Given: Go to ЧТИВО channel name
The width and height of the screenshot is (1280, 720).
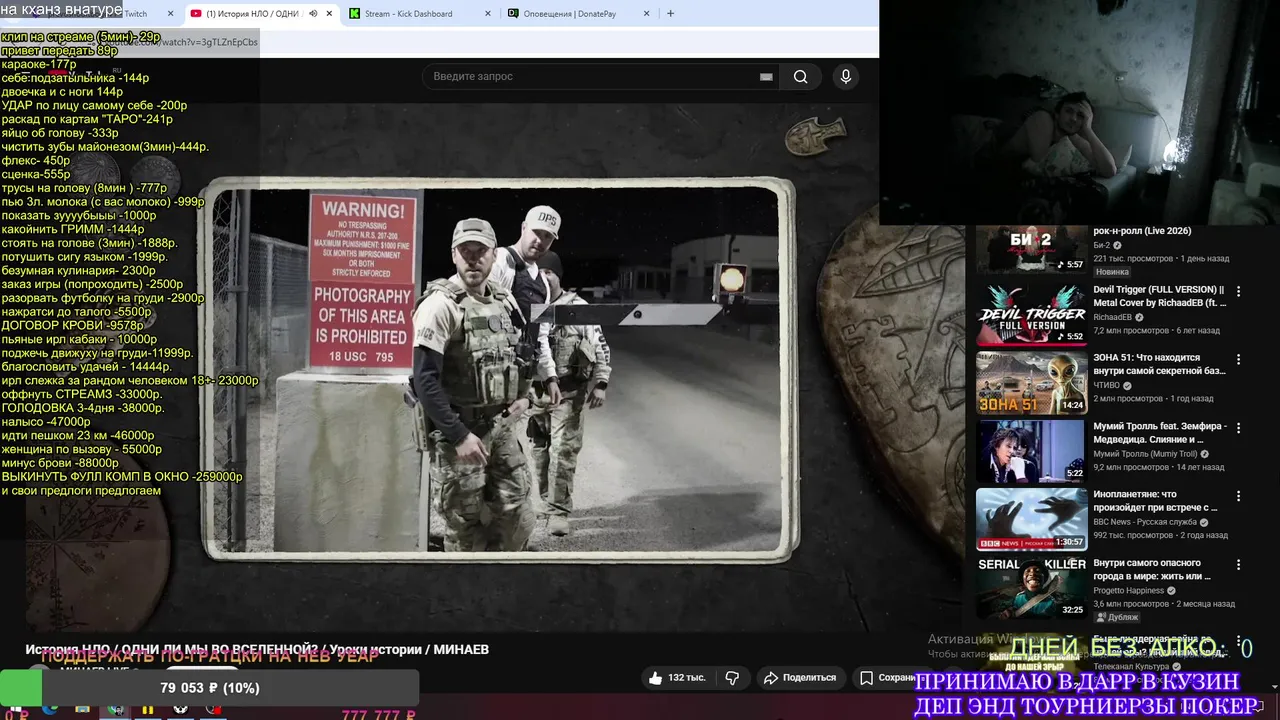Looking at the screenshot, I should pyautogui.click(x=1106, y=386).
